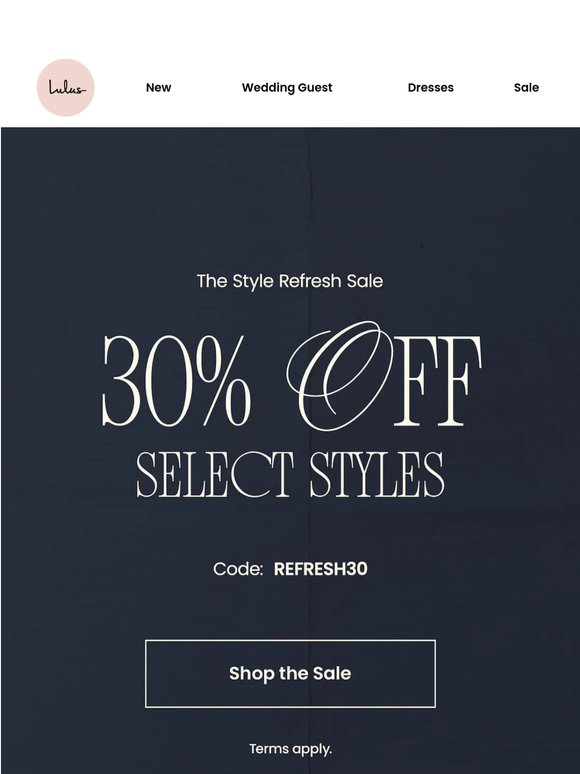Open the Dresses navigation link
The width and height of the screenshot is (580, 774).
point(430,88)
